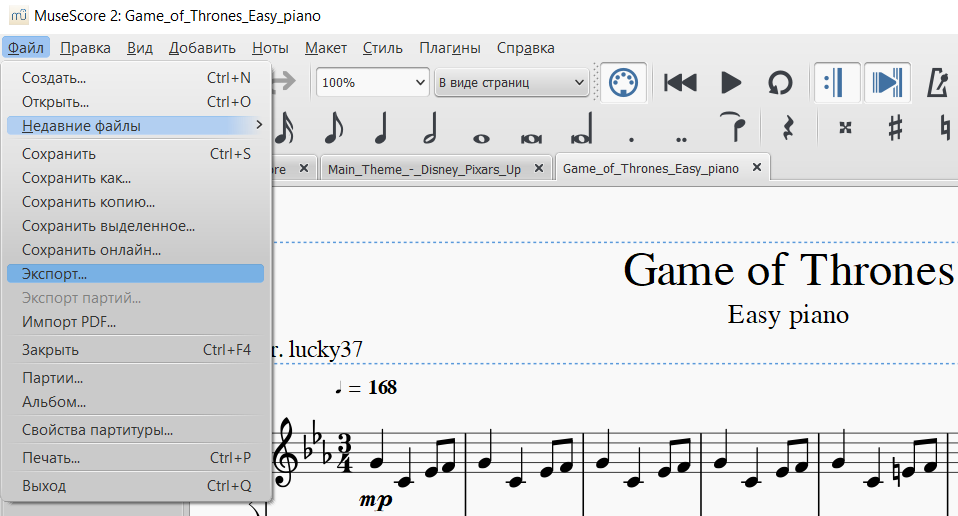The image size is (958, 516).
Task: Apply the natural accidental
Action: [x=946, y=128]
